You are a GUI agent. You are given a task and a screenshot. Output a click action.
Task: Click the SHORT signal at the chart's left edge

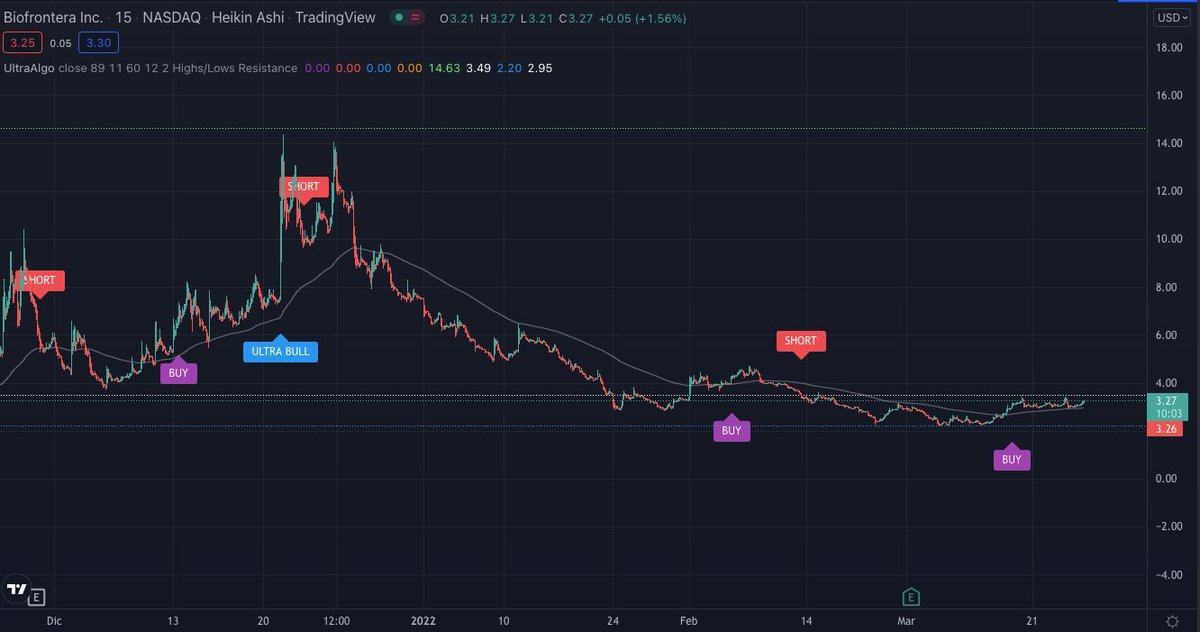click(41, 282)
